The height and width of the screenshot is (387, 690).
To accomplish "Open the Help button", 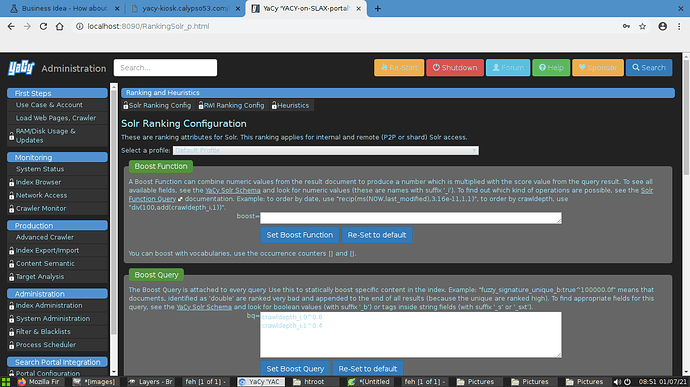I will (x=551, y=68).
